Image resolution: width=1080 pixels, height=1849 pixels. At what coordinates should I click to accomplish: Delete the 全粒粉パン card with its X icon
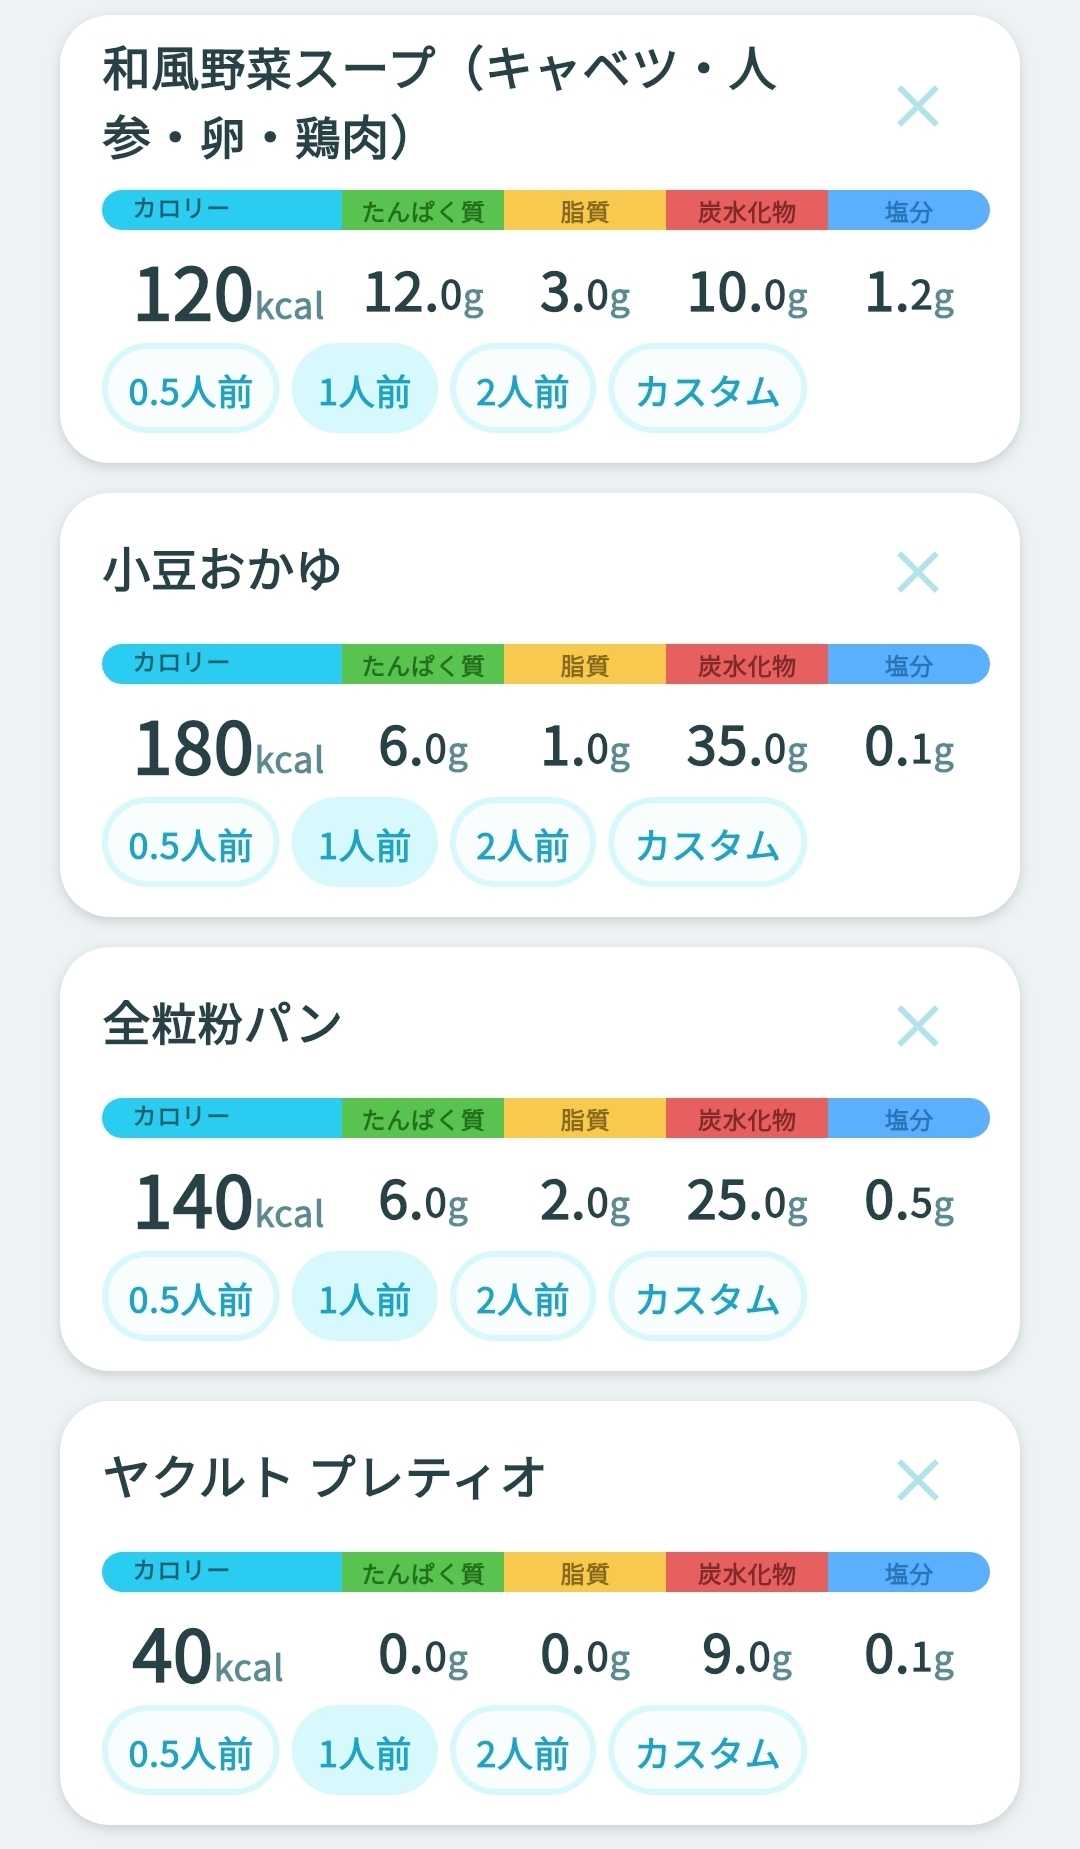[x=918, y=1026]
